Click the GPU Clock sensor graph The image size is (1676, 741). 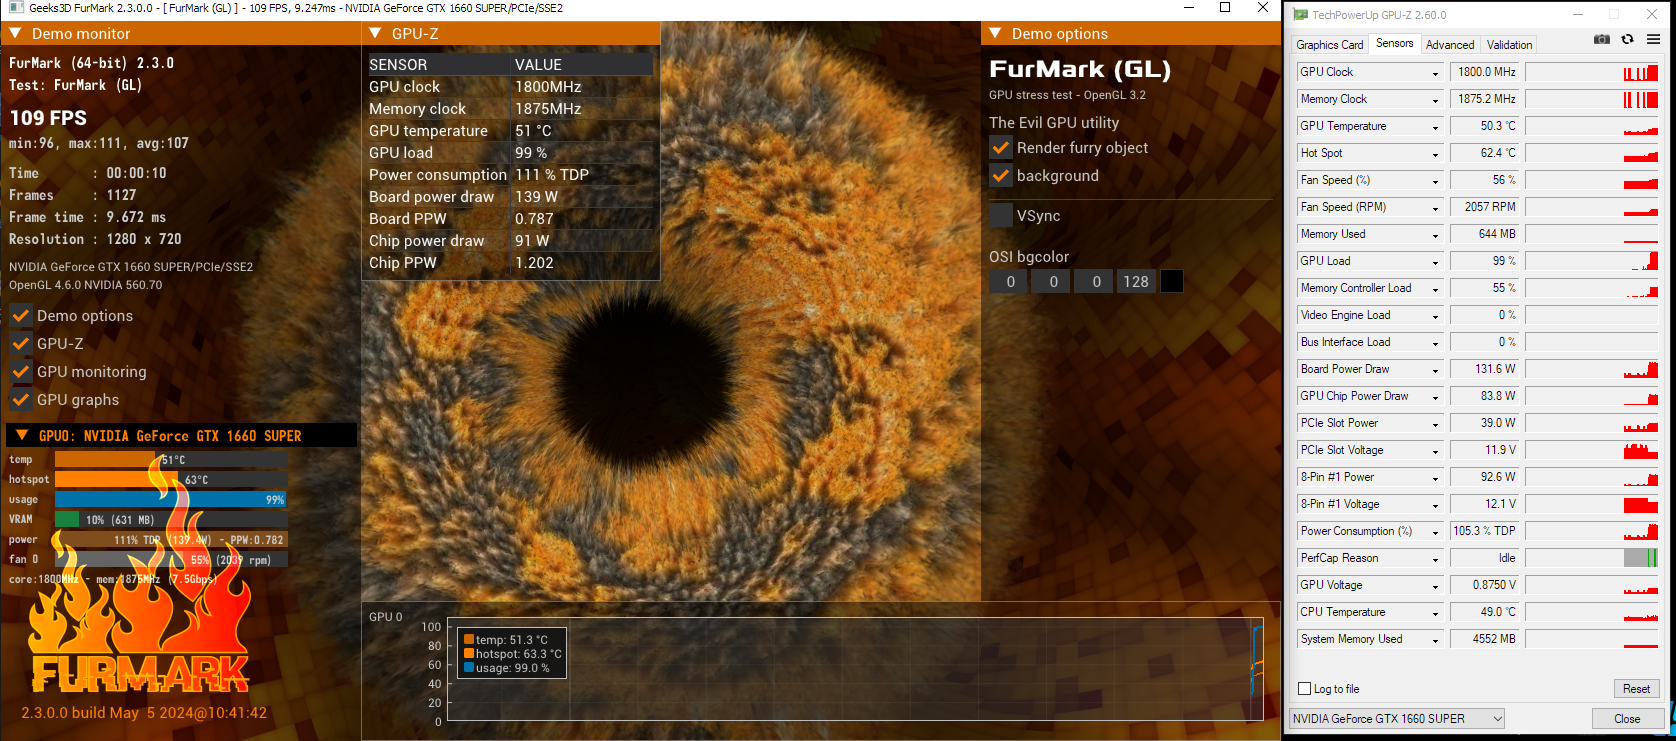[x=1592, y=72]
